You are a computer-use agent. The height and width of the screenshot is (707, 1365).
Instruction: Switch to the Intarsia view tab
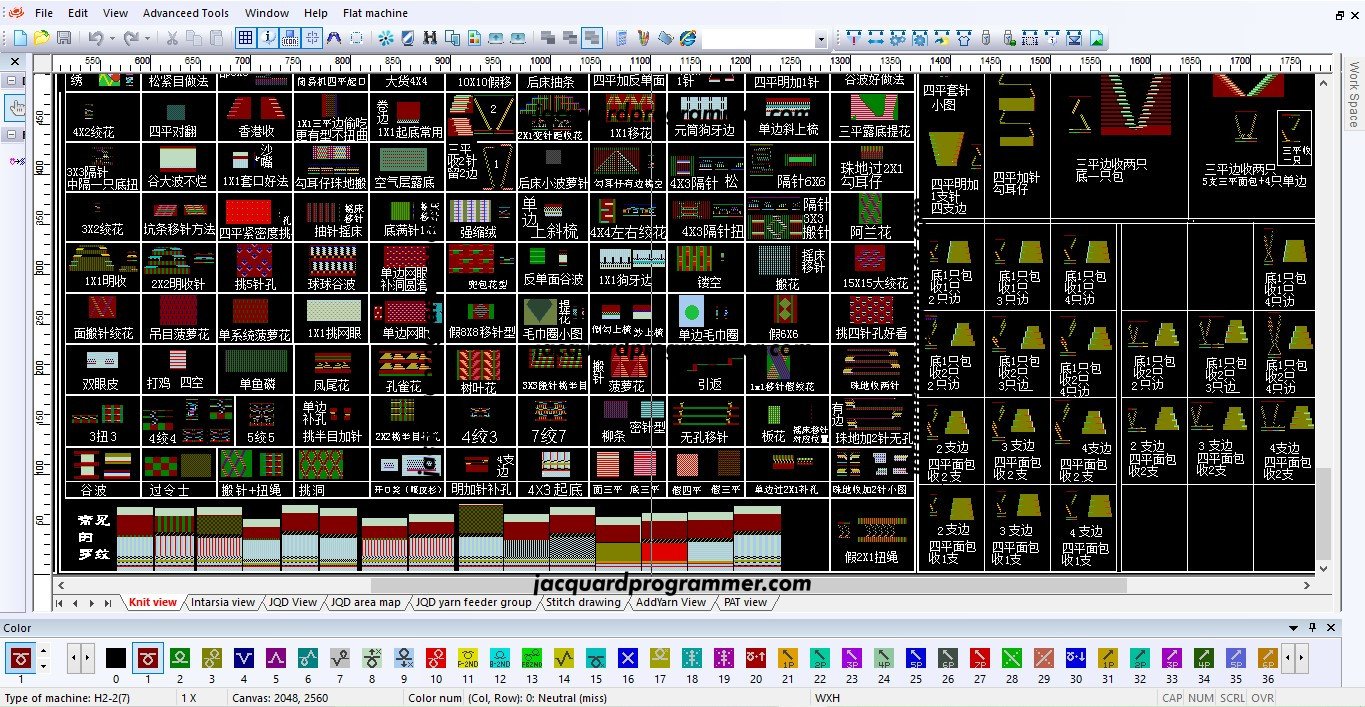pos(222,602)
